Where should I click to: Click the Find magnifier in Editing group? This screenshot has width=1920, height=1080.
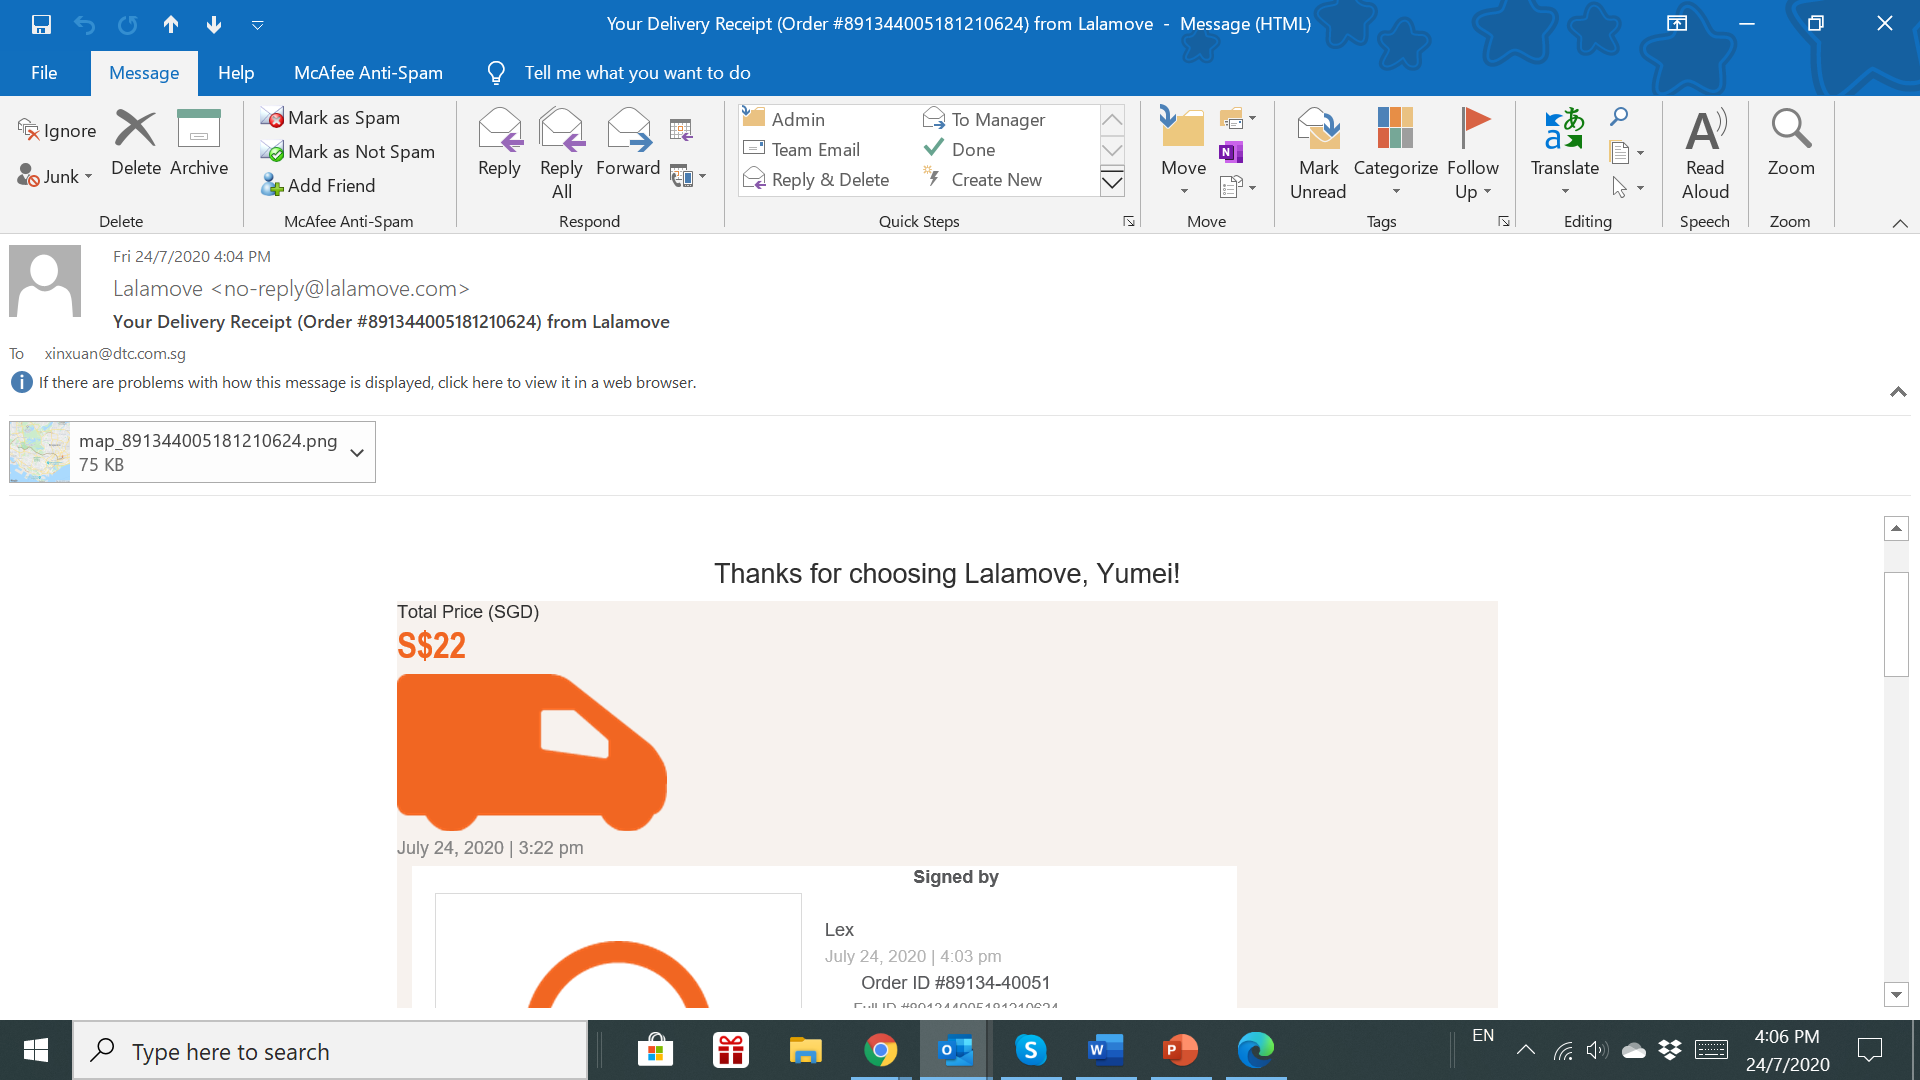[1619, 117]
